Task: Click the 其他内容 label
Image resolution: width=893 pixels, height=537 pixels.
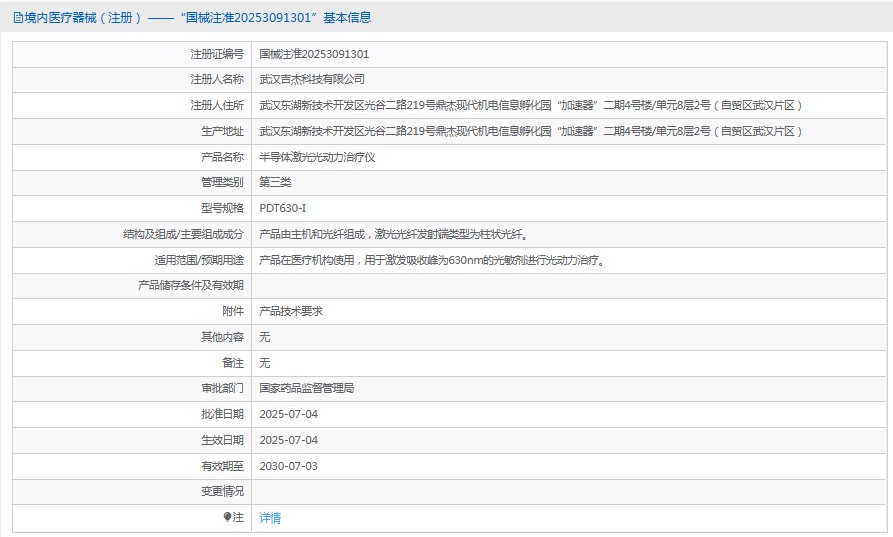Action: 222,337
